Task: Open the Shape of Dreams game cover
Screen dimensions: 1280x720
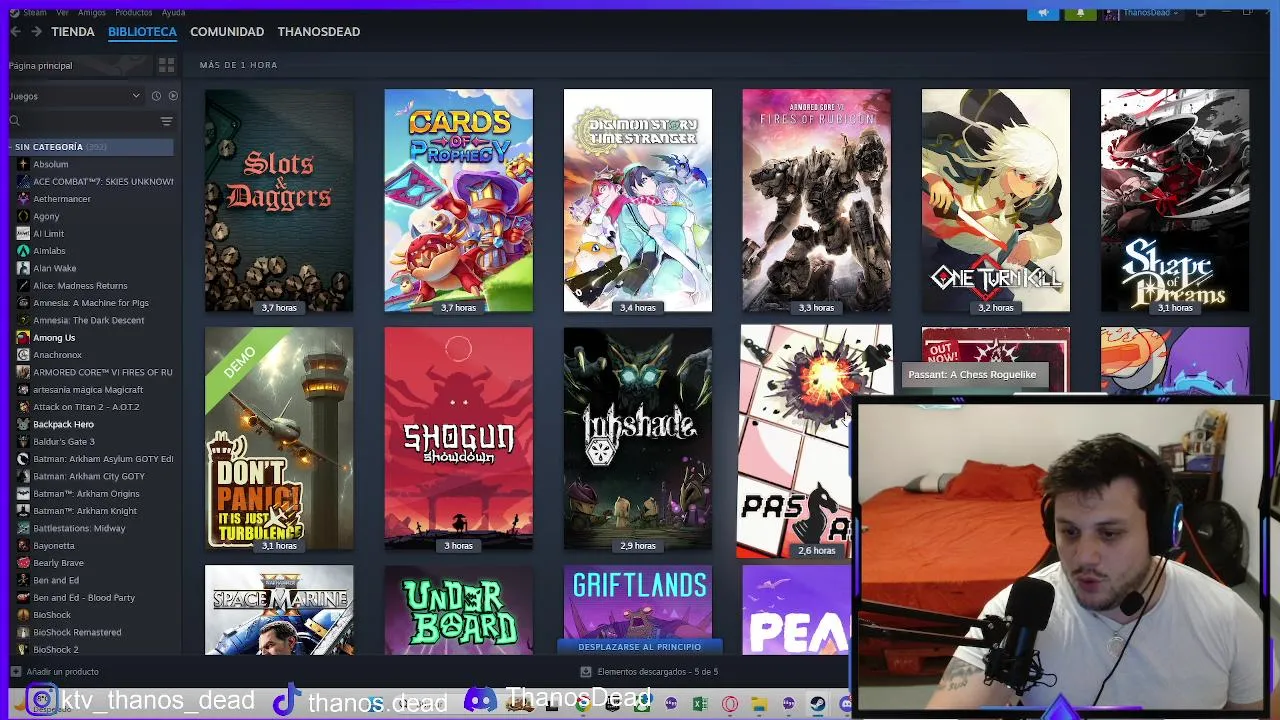Action: point(1174,200)
